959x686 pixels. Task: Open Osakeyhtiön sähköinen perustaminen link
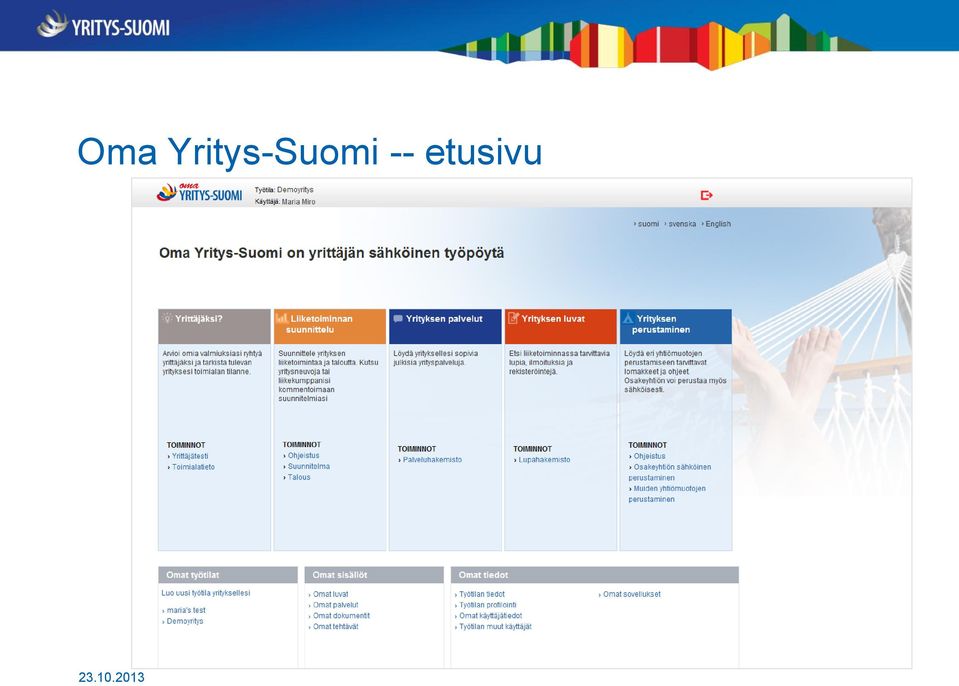[670, 473]
